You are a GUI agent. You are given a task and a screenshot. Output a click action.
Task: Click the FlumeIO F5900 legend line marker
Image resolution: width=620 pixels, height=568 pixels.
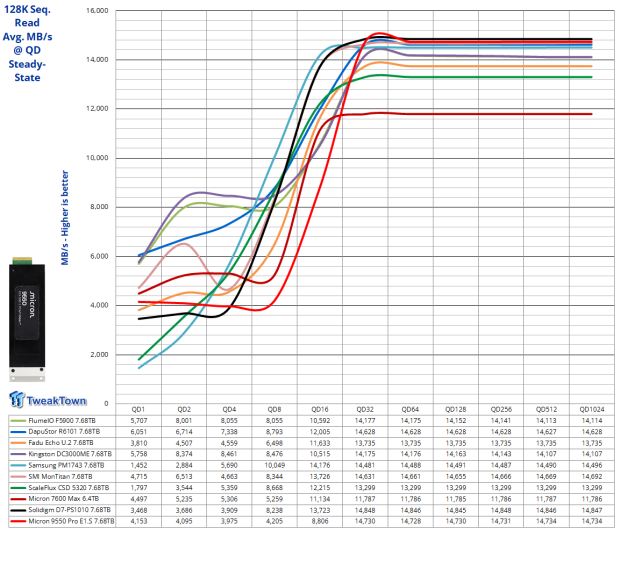(x=18, y=423)
